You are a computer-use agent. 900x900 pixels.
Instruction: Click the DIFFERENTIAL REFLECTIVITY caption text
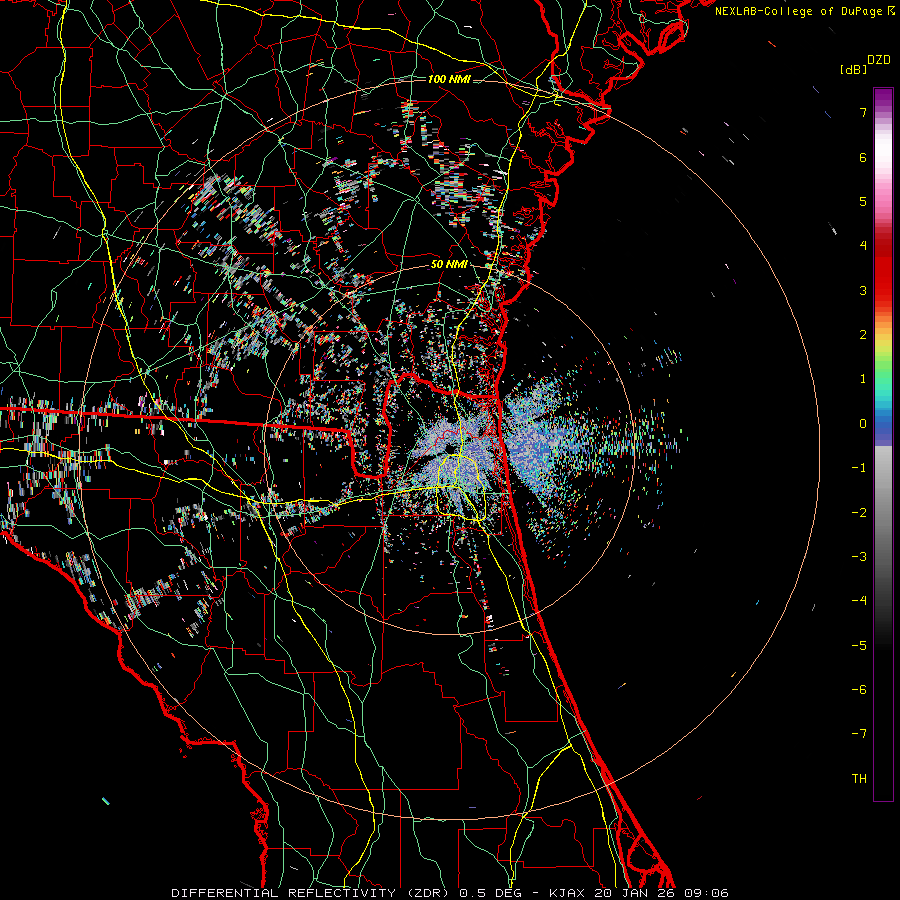pyautogui.click(x=283, y=893)
